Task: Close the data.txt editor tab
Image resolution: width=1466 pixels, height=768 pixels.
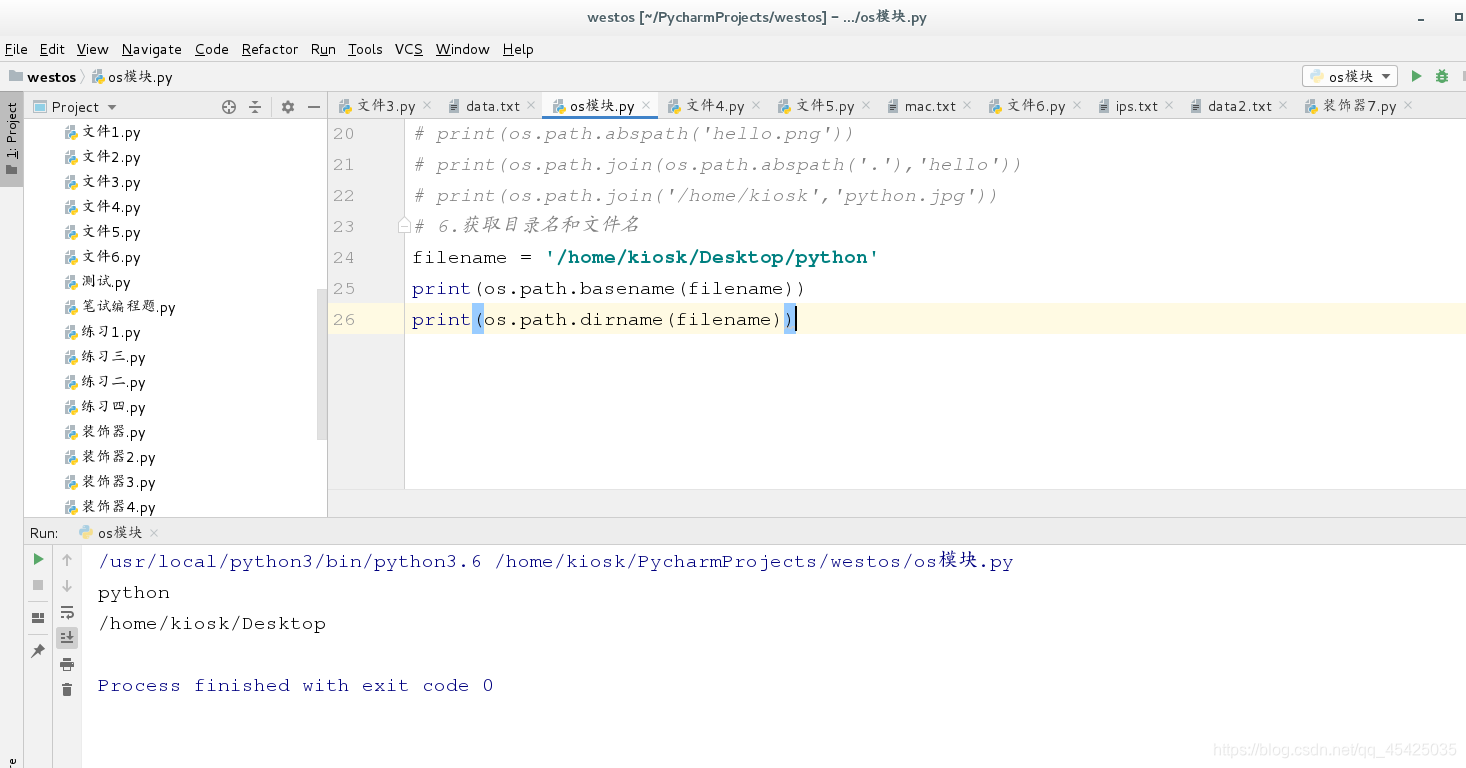Action: click(533, 105)
